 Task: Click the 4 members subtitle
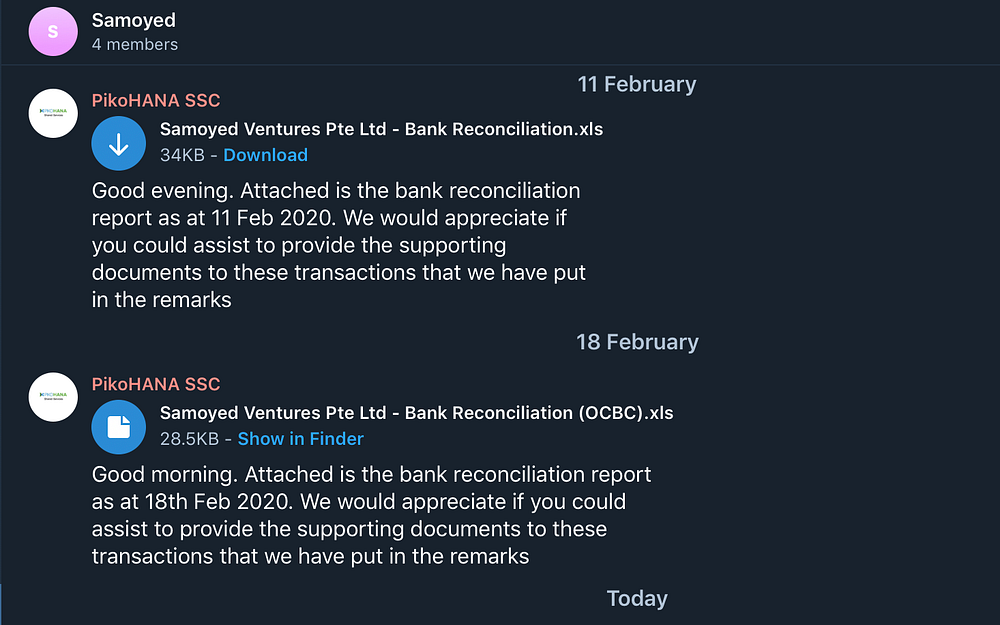tap(134, 44)
